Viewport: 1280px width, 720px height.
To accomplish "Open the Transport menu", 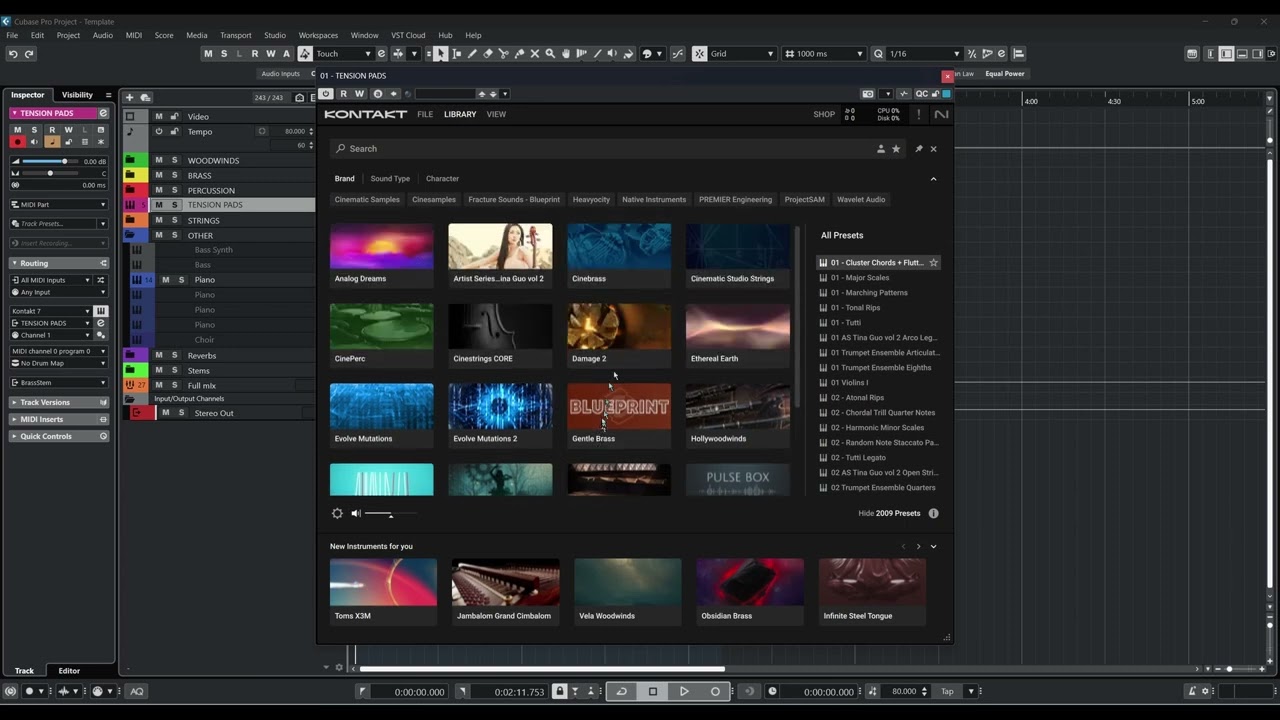I will [235, 35].
